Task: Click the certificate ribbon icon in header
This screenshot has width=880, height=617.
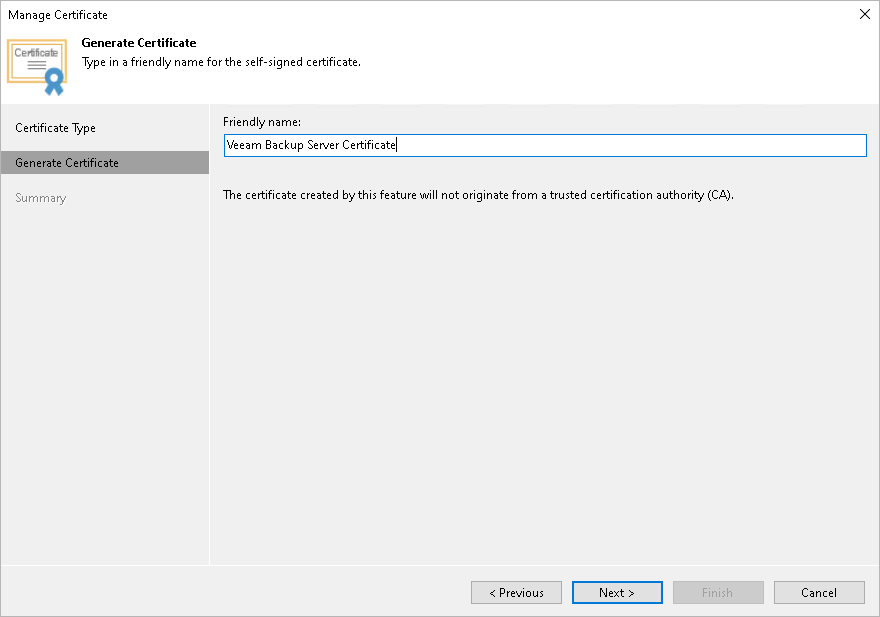Action: 37,67
